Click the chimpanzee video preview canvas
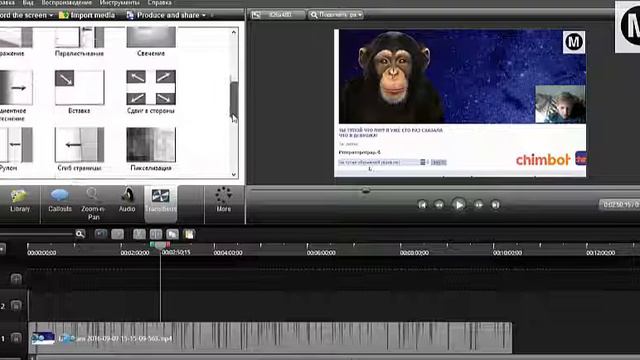This screenshot has height=360, width=640. (460, 103)
